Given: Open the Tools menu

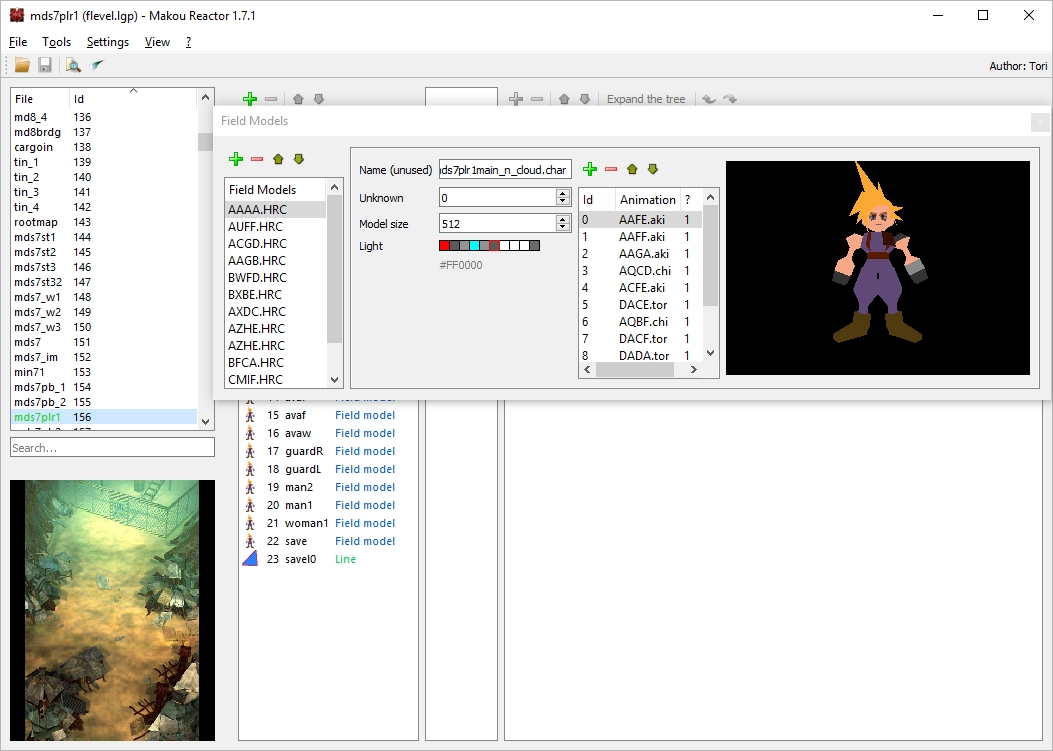Looking at the screenshot, I should click(x=56, y=42).
